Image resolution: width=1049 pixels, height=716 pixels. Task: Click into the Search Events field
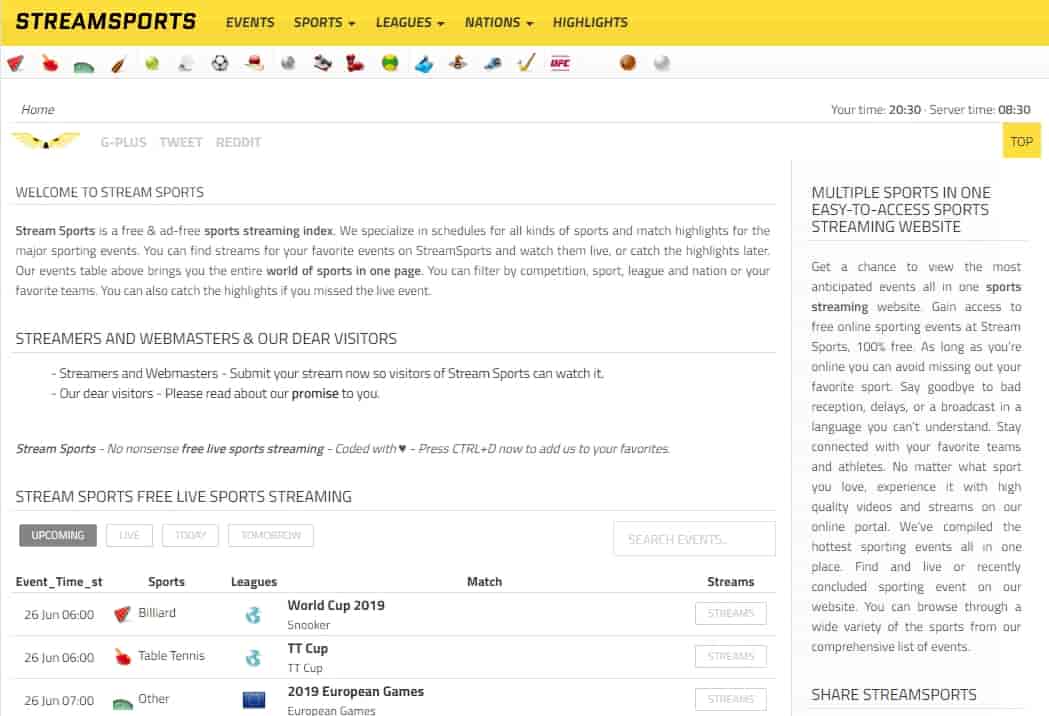point(694,539)
